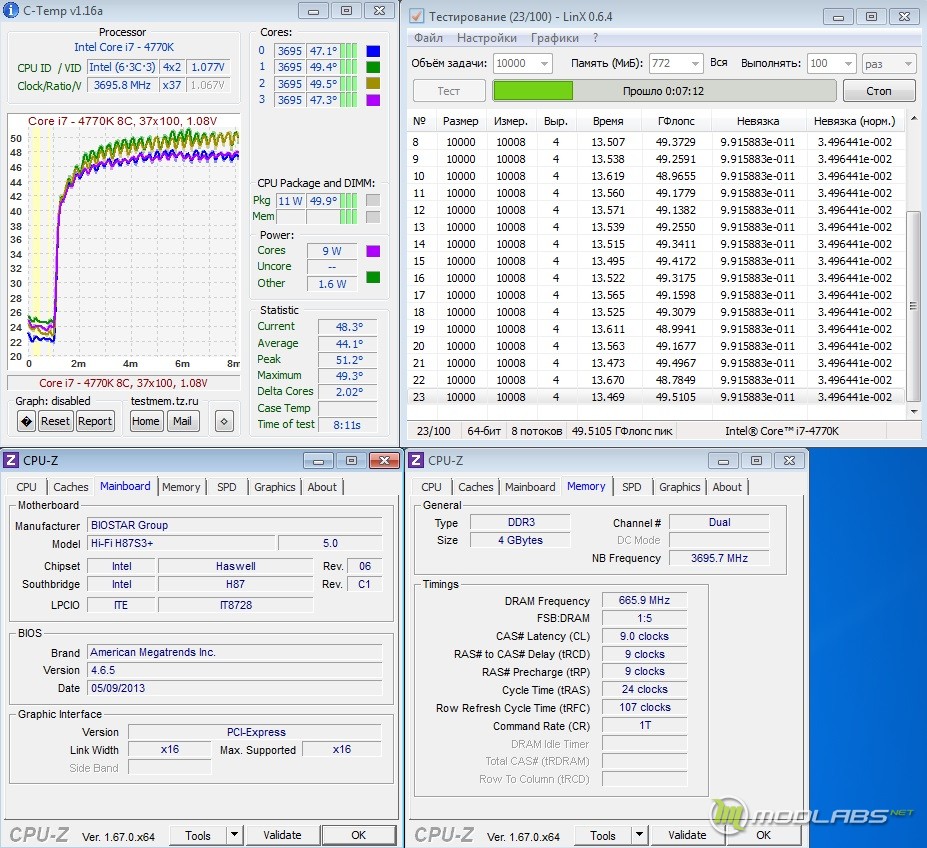Switch to Caches tab in Mainboard CPU-Z window
Viewport: 927px width, 848px height.
pos(71,487)
